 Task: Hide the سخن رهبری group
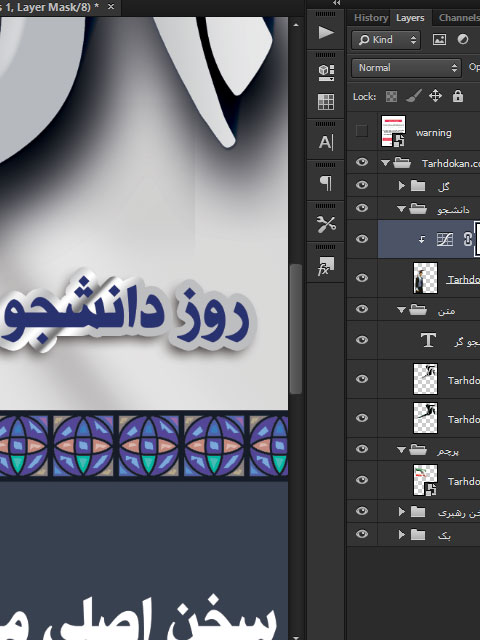click(362, 511)
